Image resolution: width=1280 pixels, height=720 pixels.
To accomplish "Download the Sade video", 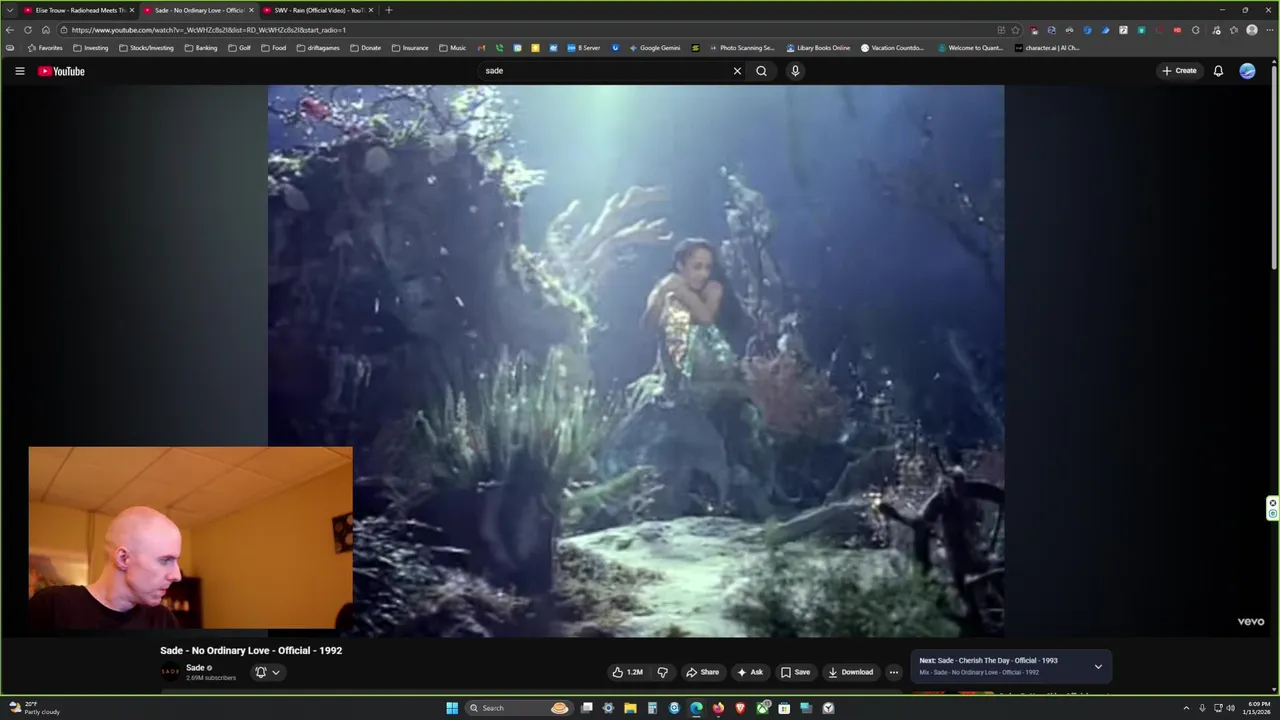I will [x=851, y=672].
